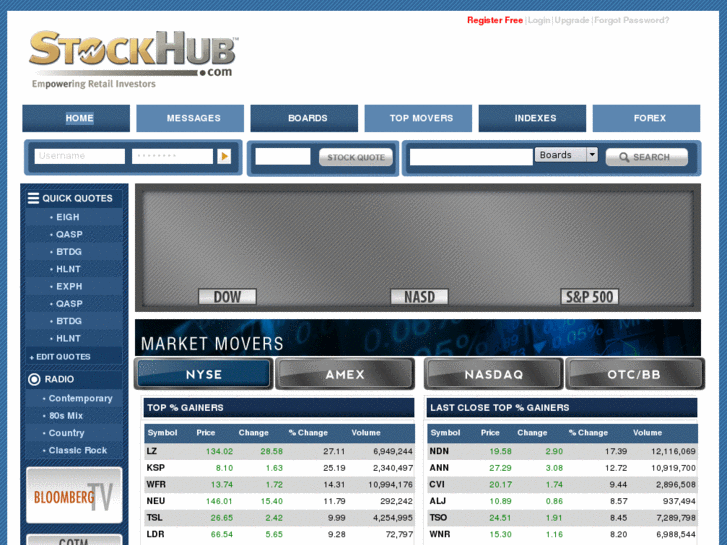The height and width of the screenshot is (545, 727).
Task: Focus the Username input field
Action: [80, 156]
